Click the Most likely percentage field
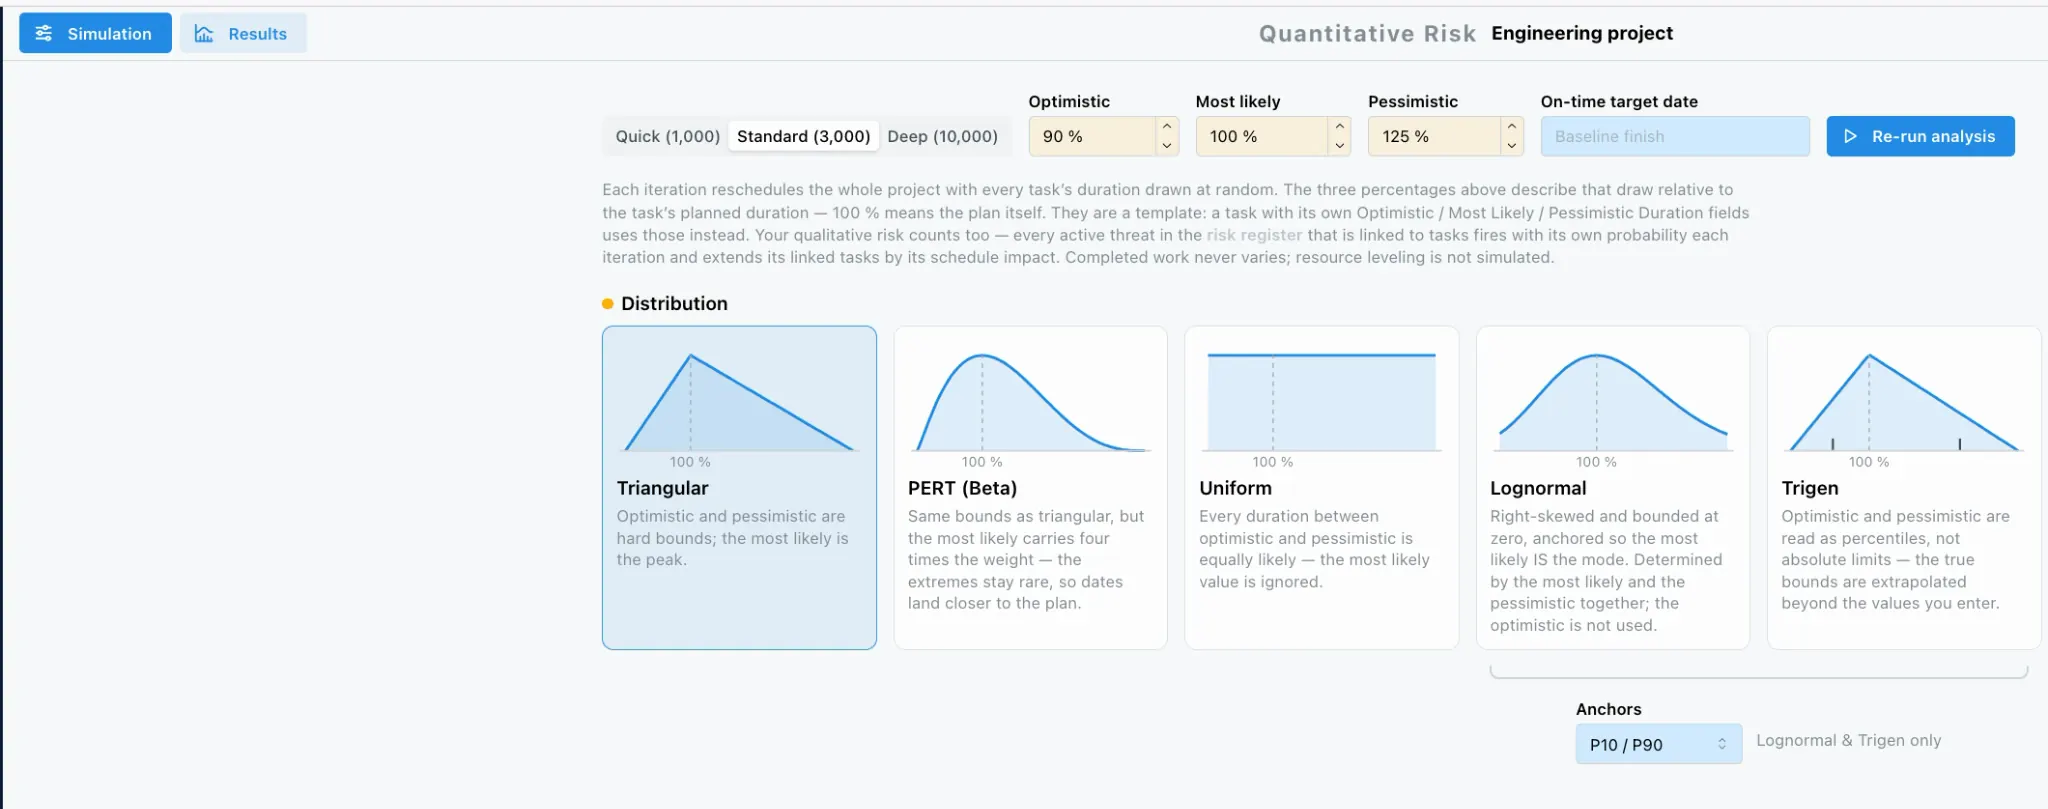 [x=1261, y=136]
